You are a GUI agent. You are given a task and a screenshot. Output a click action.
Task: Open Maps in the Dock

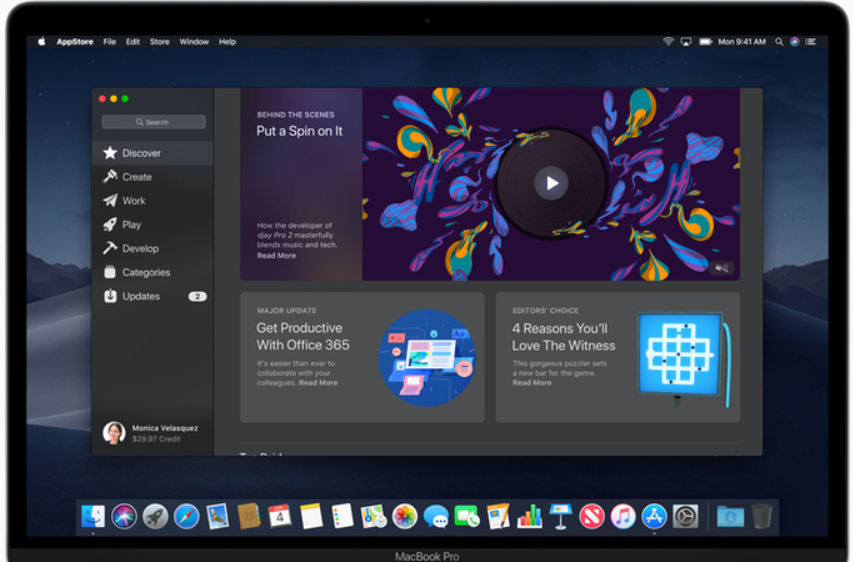374,516
